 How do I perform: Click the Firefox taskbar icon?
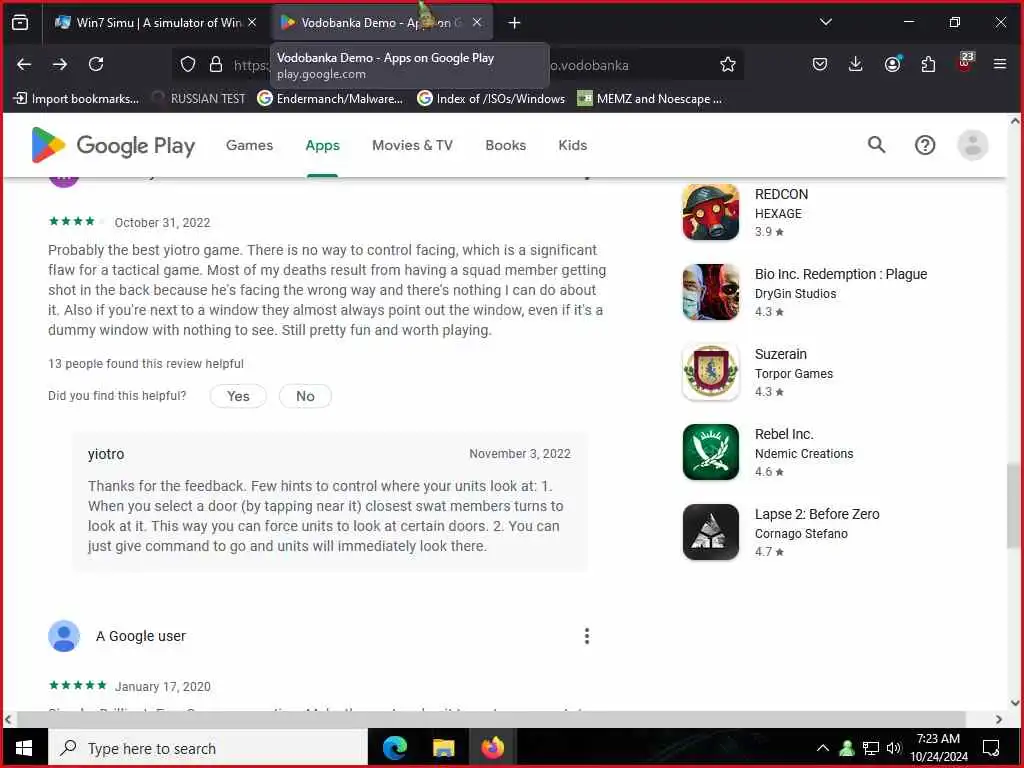(x=492, y=748)
